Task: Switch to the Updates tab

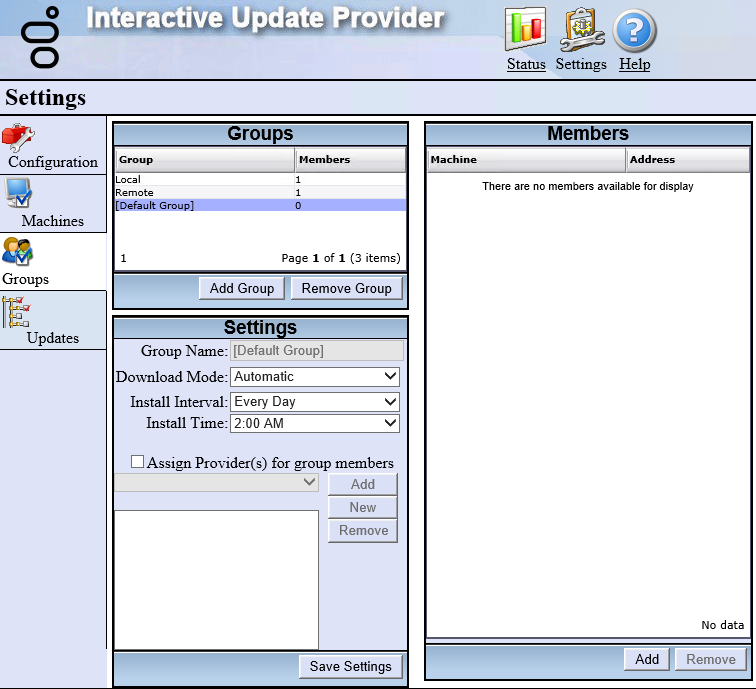Action: coord(53,320)
